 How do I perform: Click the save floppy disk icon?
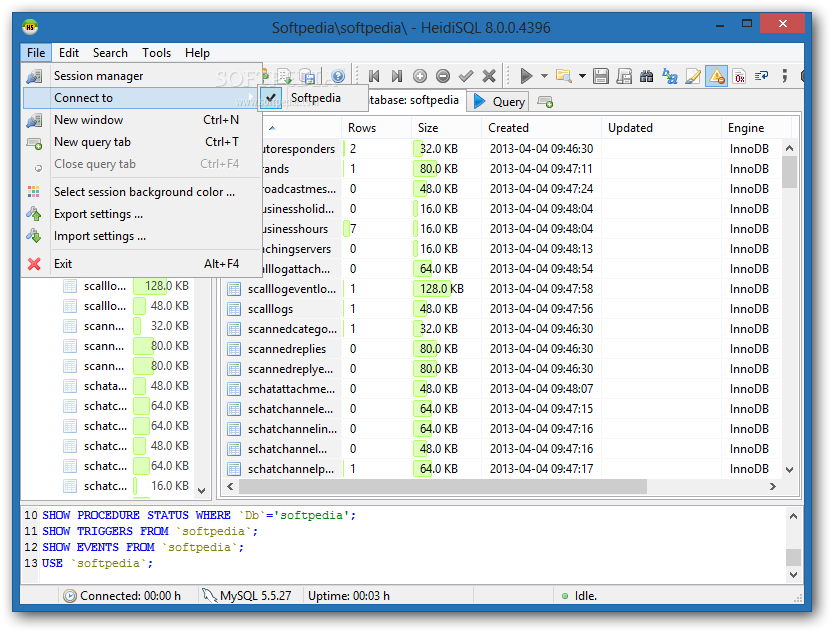[601, 76]
